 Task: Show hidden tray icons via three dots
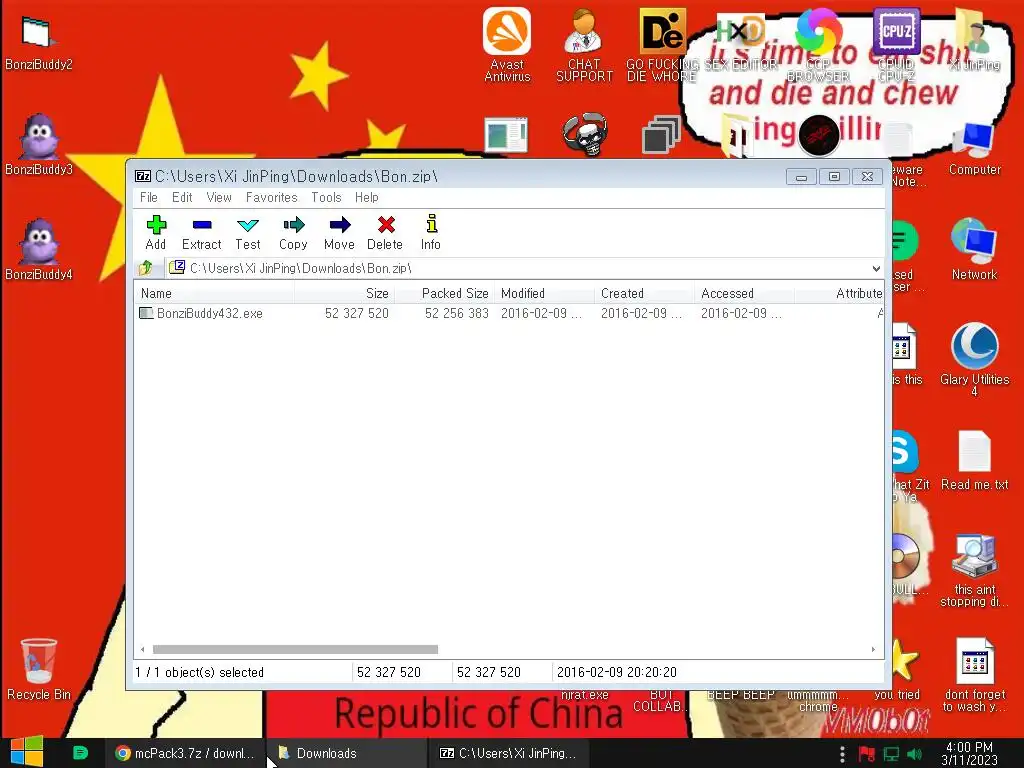pyautogui.click(x=842, y=754)
